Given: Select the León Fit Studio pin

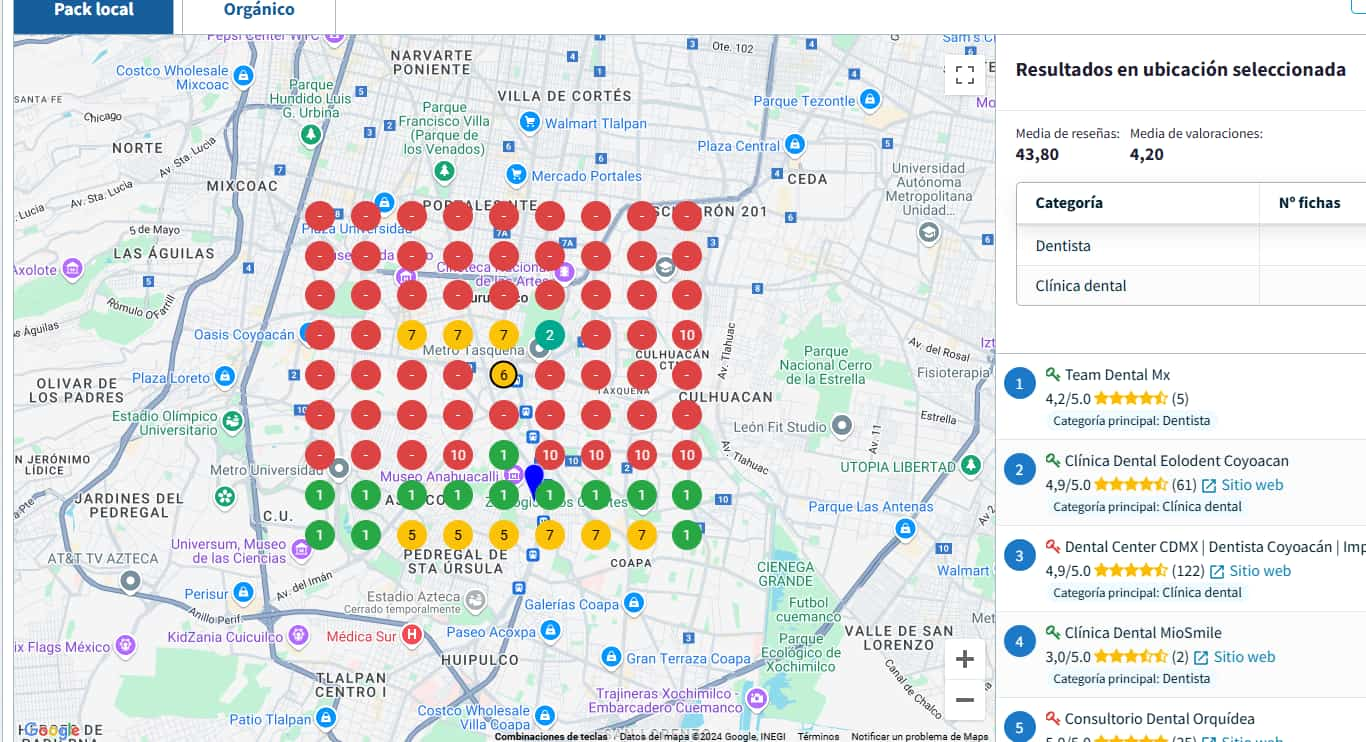Looking at the screenshot, I should click(x=842, y=426).
